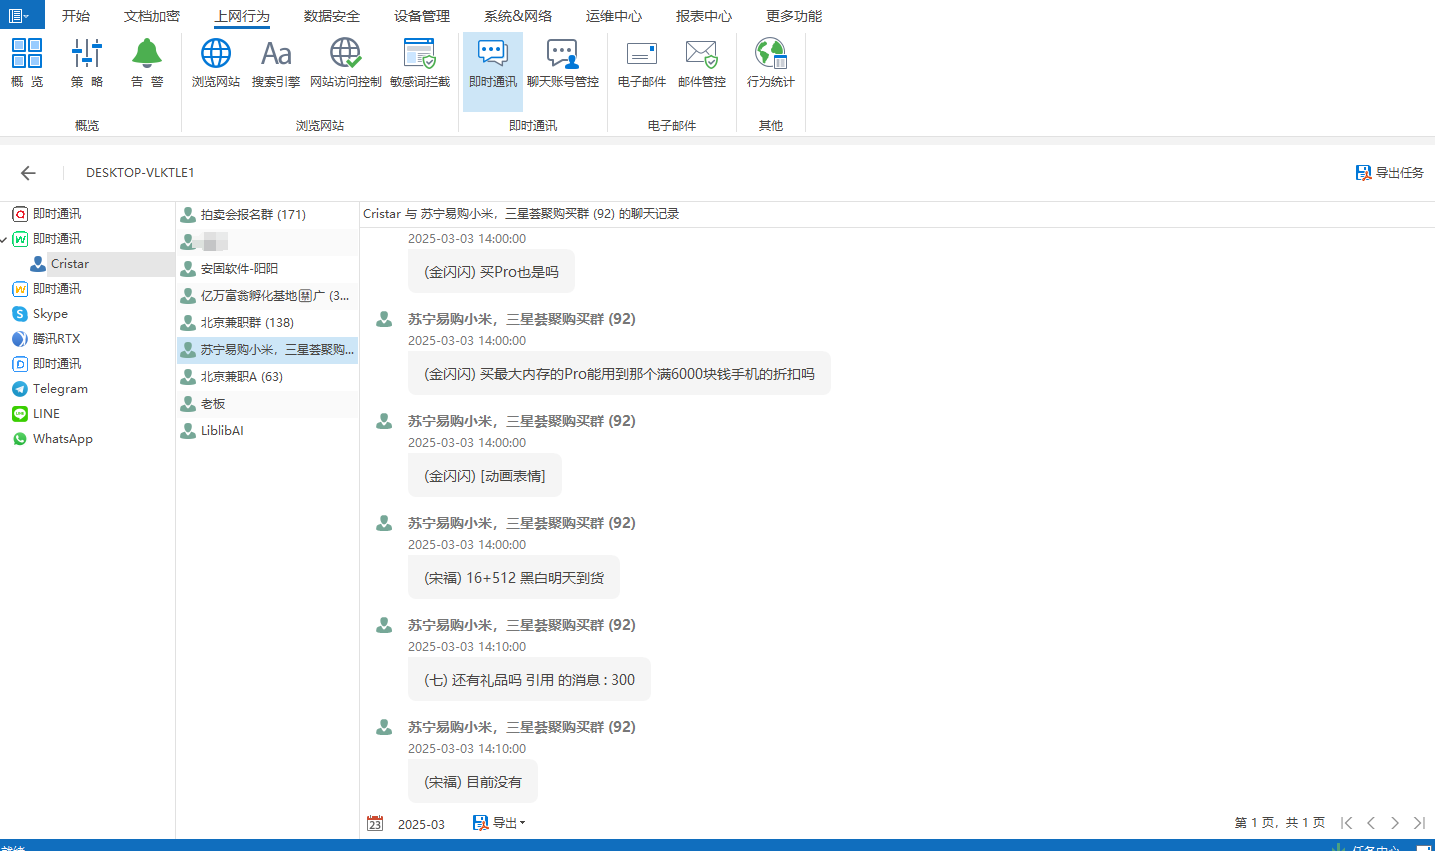
Task: Open 行为统计 chart icon
Action: coord(770,54)
